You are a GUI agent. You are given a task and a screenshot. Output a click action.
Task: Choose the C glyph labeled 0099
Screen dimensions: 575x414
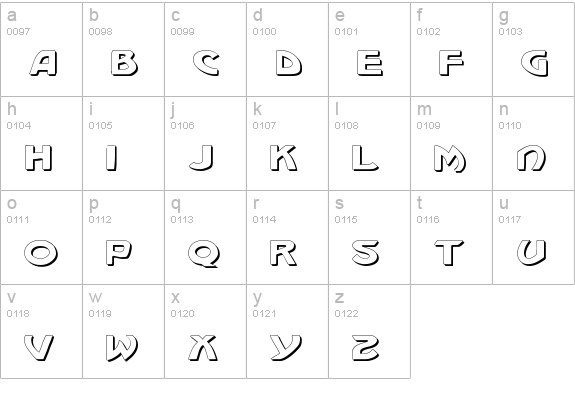206,63
